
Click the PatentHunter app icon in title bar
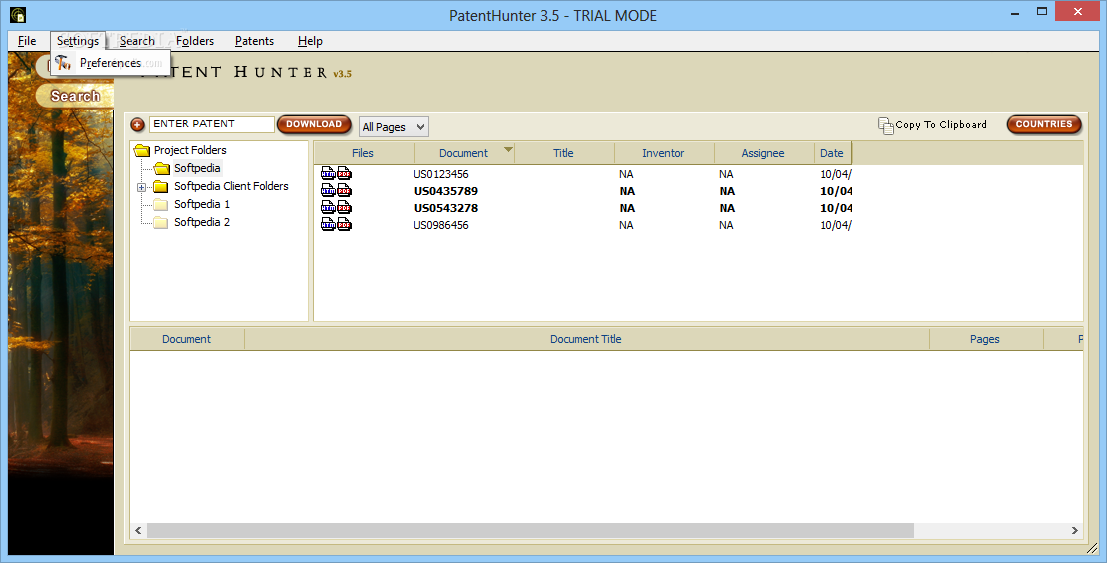coord(18,14)
